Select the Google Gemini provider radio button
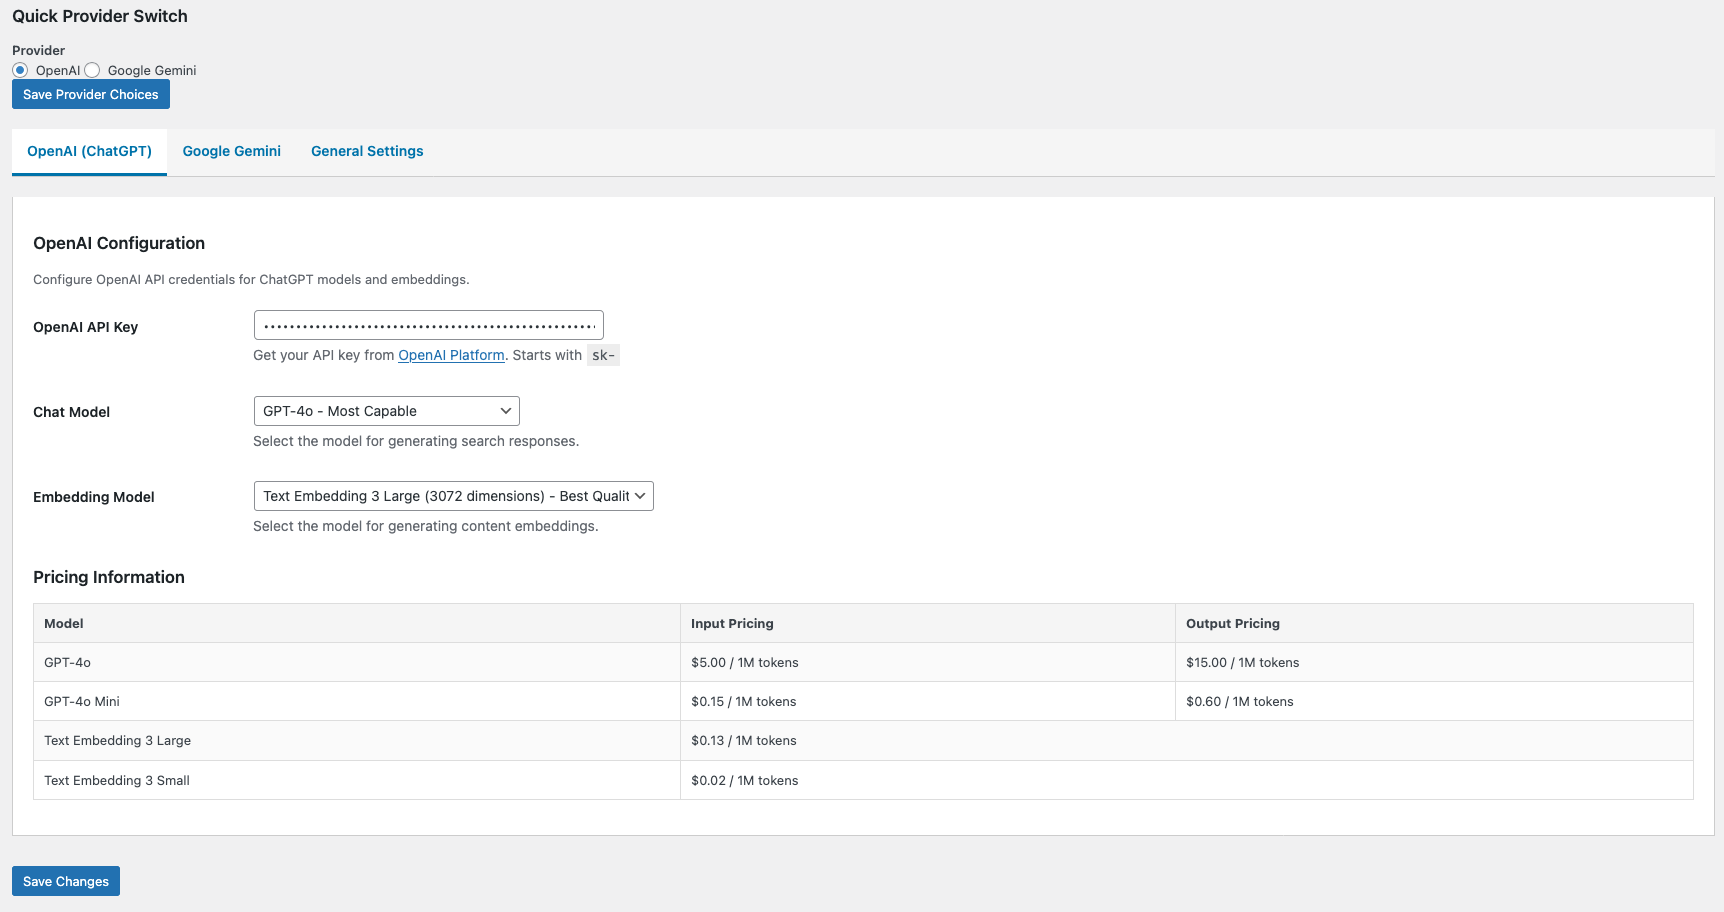 tap(92, 70)
